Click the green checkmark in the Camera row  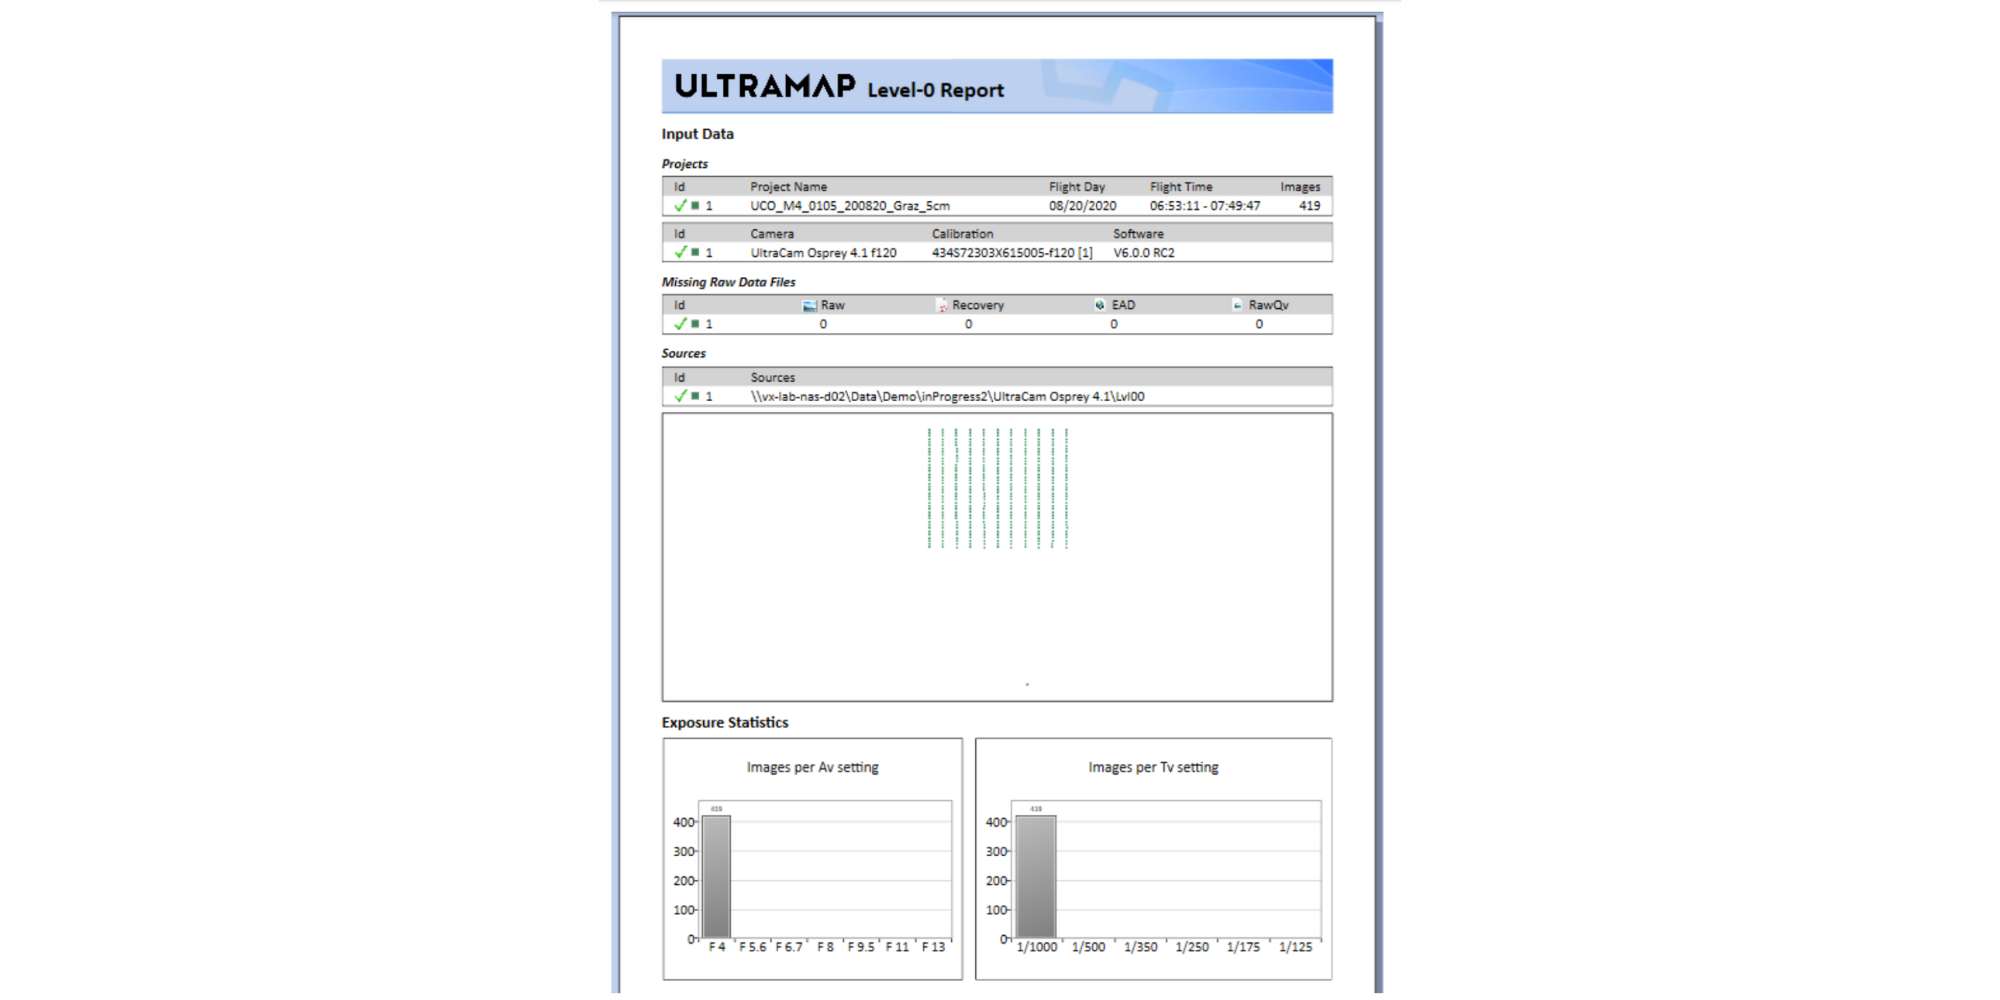680,253
